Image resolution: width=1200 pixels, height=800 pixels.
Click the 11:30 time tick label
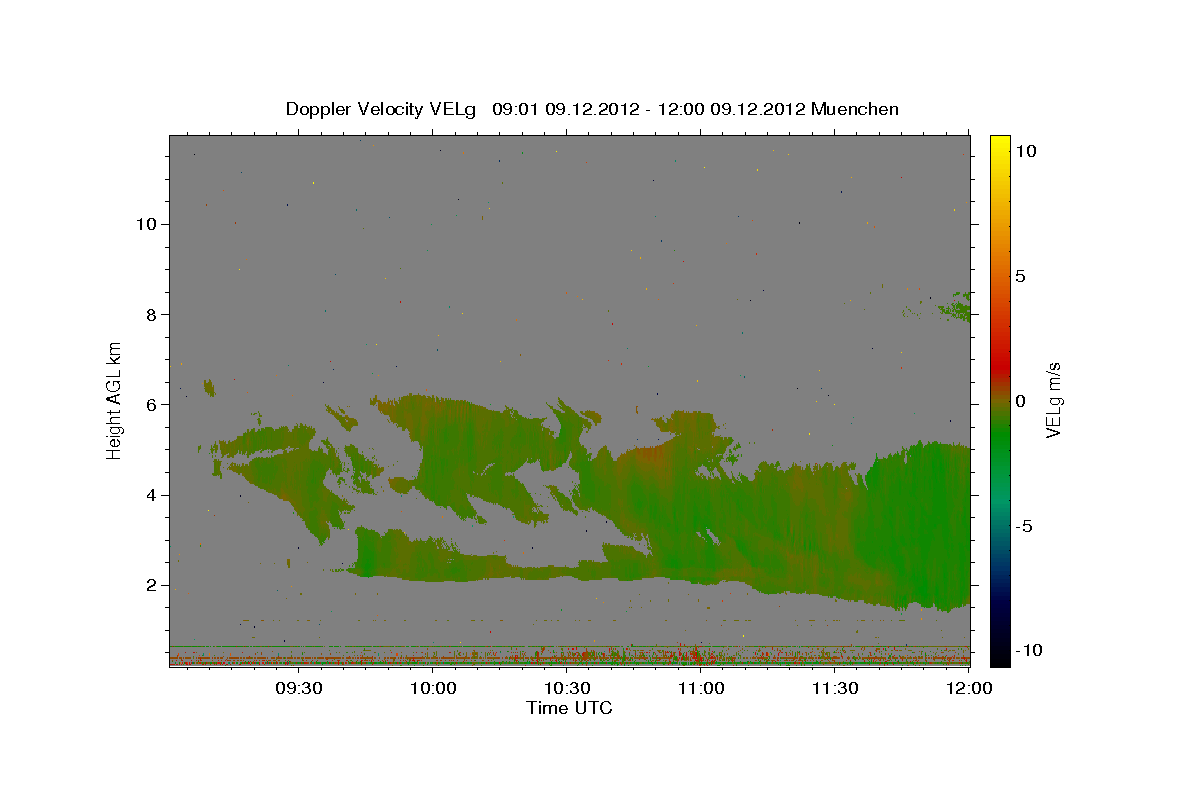(x=835, y=689)
